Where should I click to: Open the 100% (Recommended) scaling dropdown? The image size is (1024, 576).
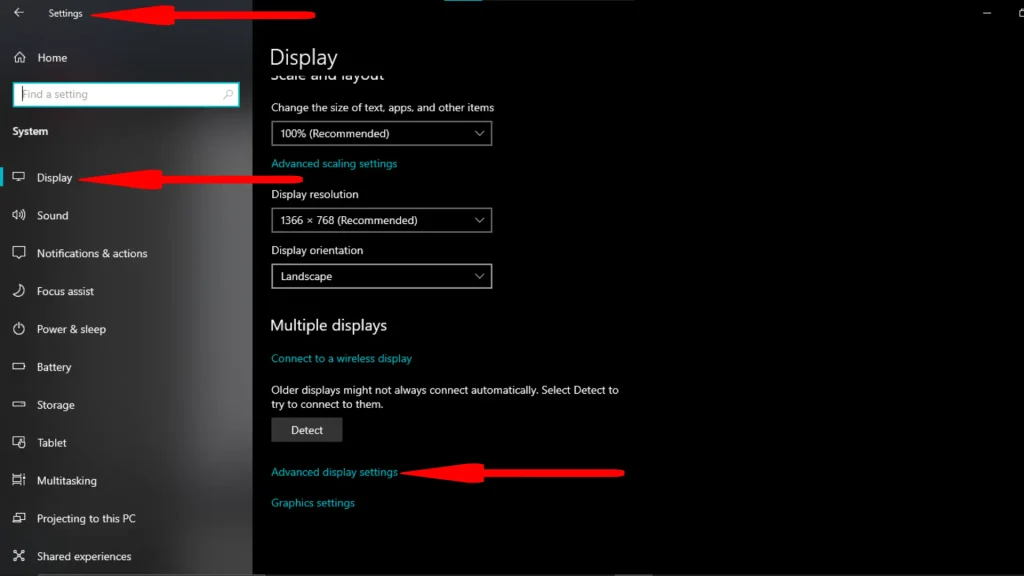[x=381, y=133]
